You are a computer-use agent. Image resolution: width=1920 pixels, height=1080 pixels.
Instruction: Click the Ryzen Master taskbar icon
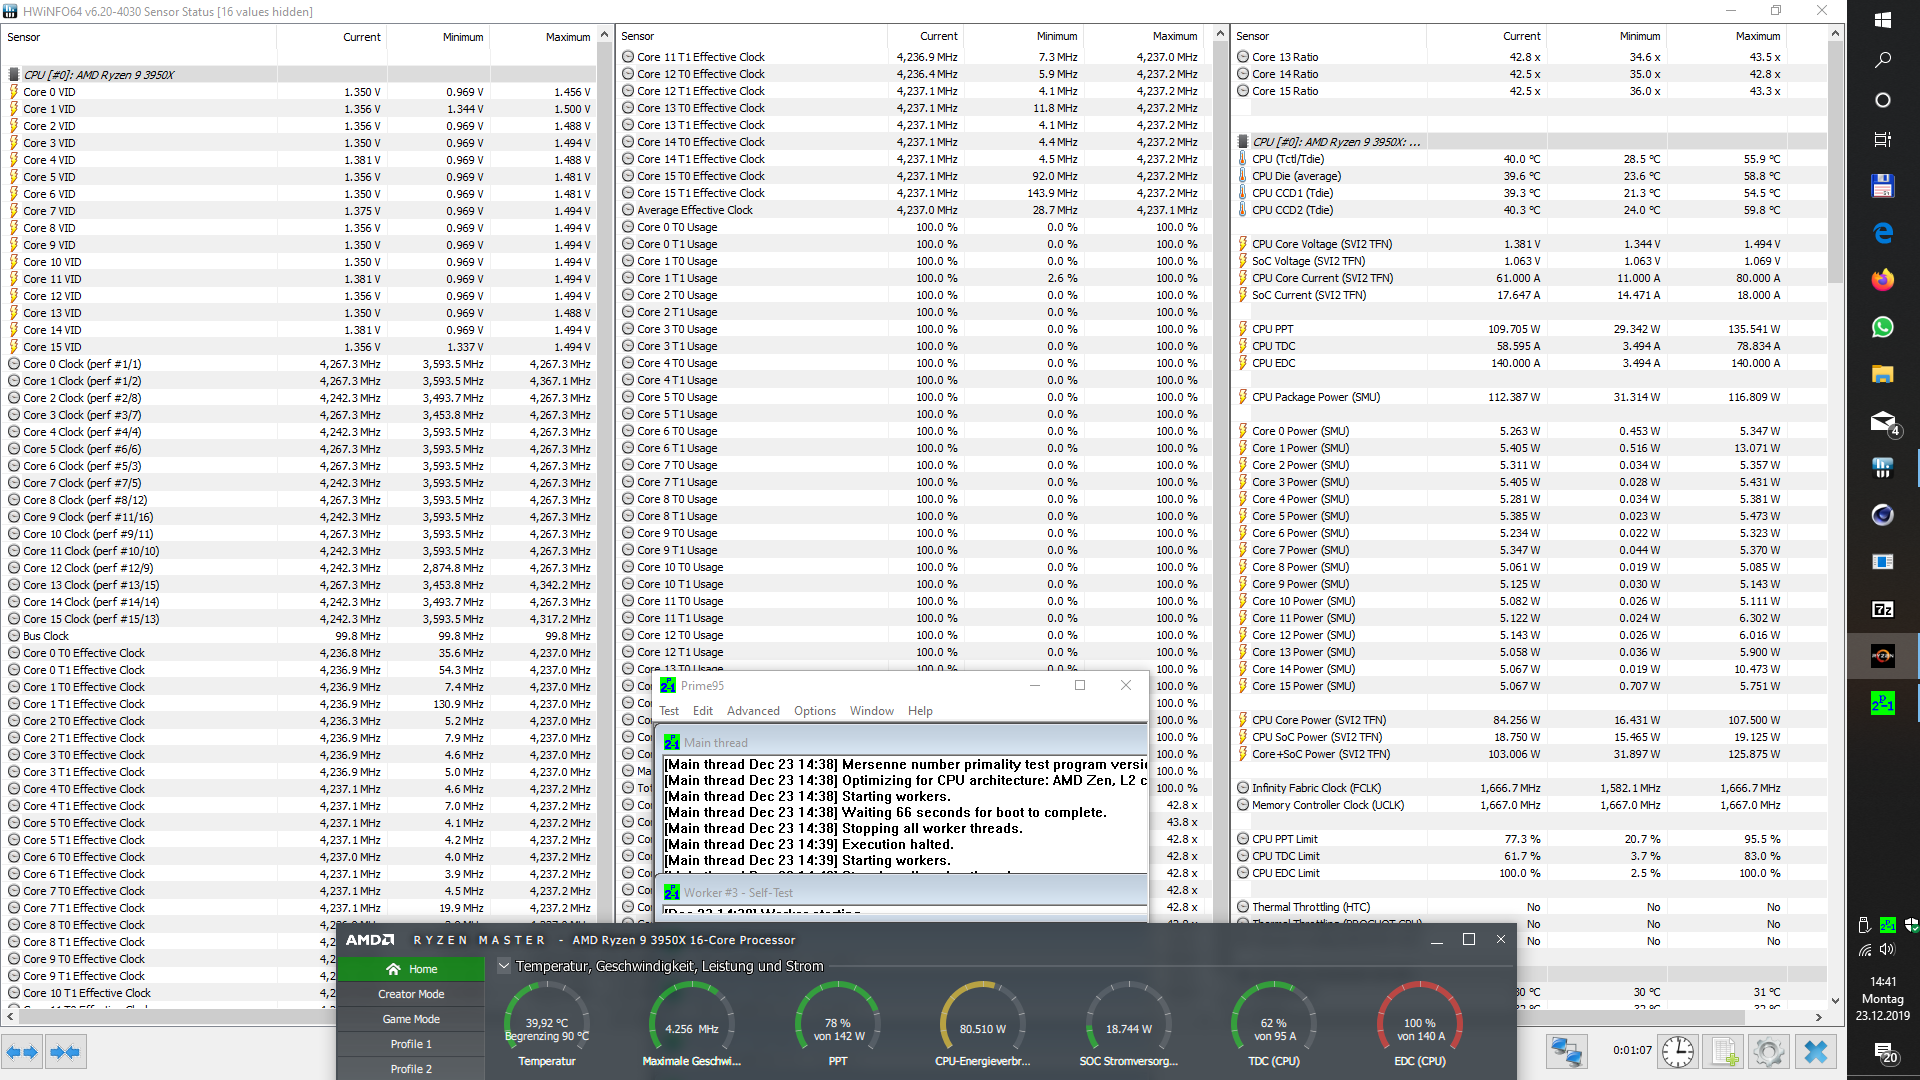click(1882, 656)
